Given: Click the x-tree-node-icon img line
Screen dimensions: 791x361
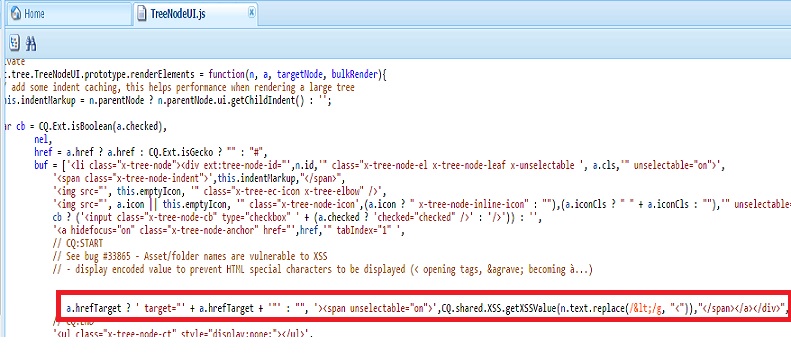Looking at the screenshot, I should (421, 204).
